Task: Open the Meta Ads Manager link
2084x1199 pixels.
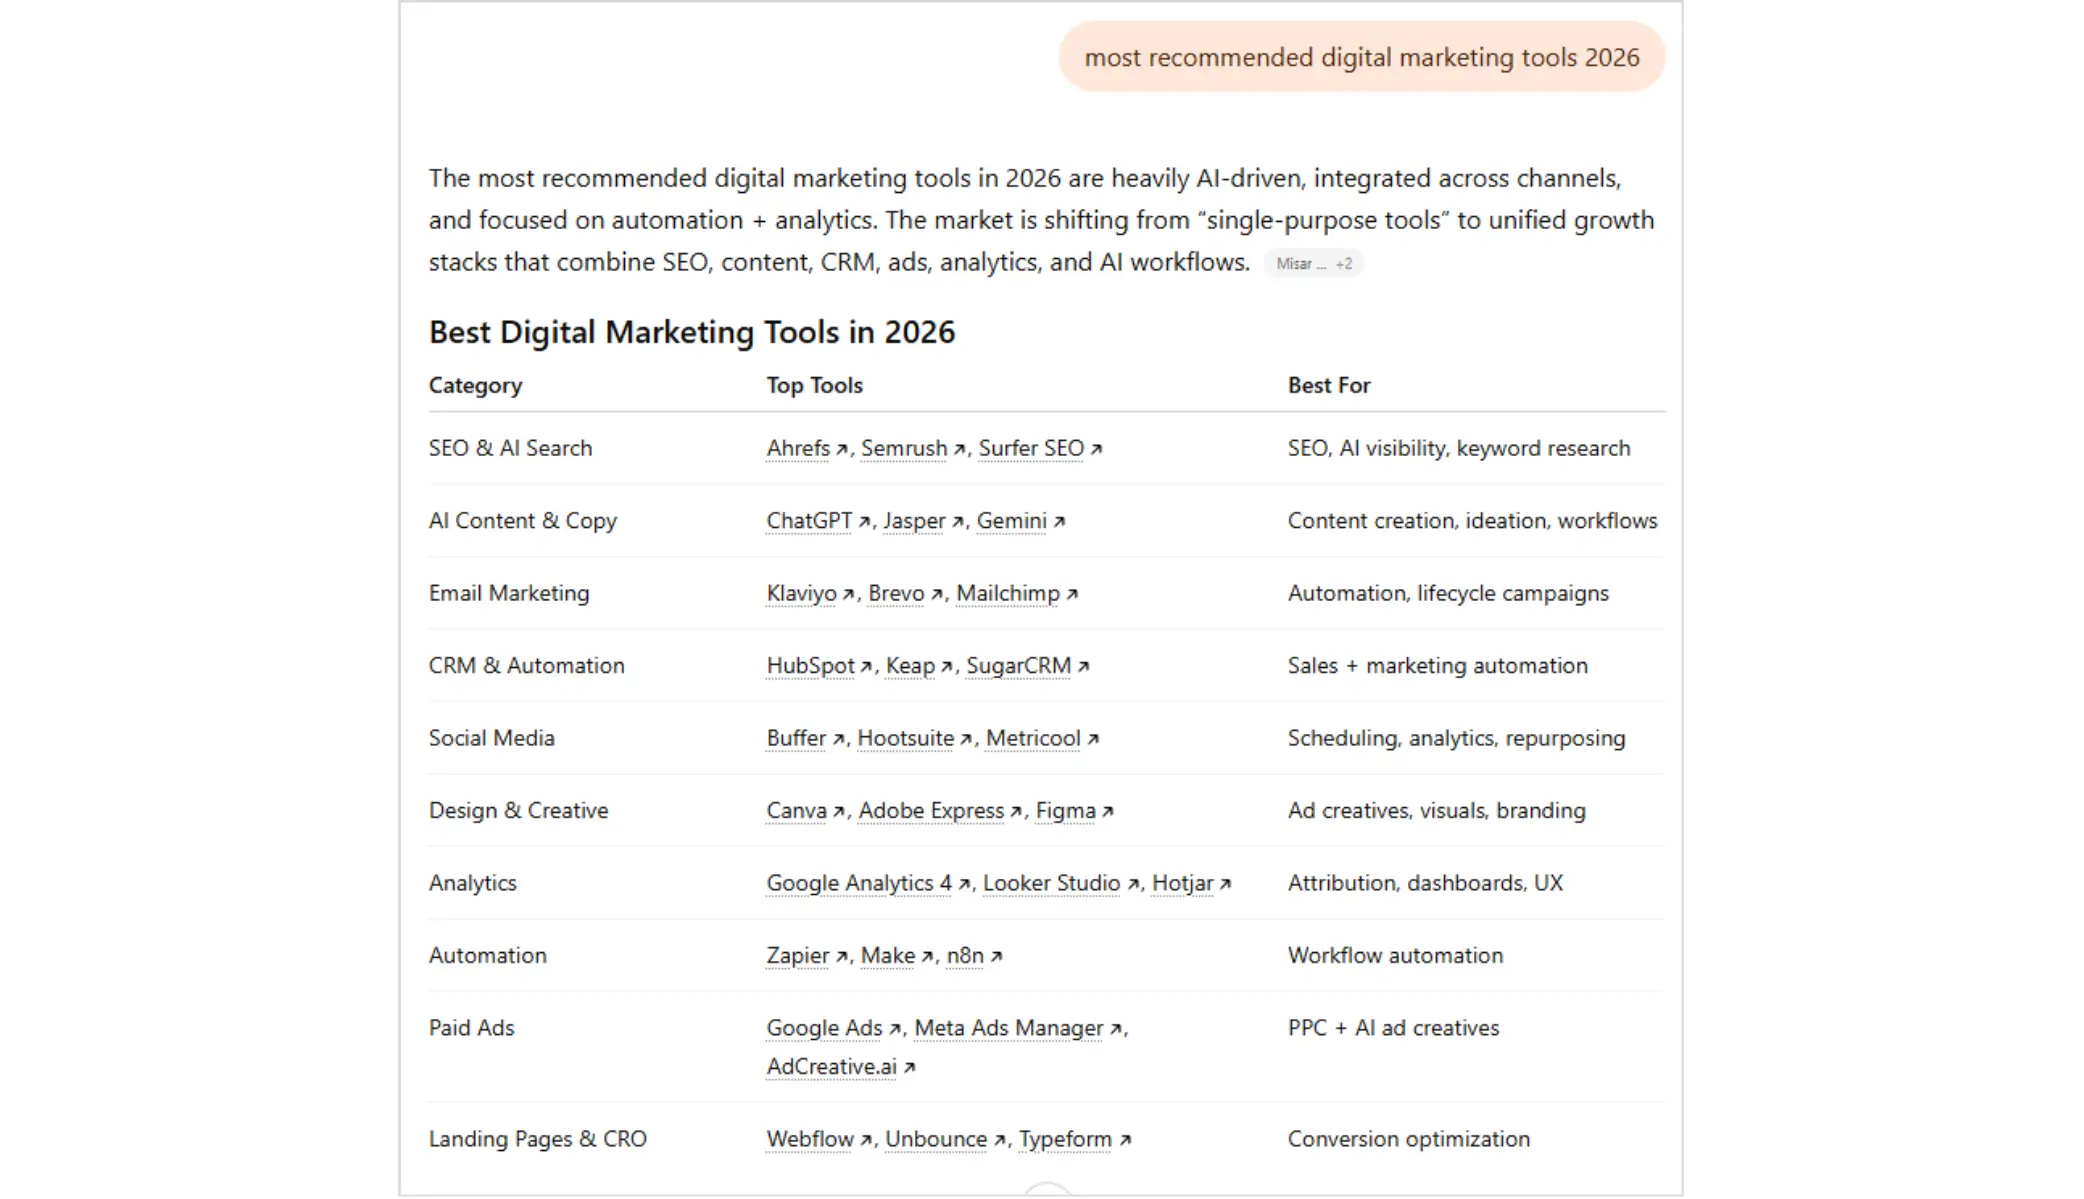Action: [1018, 1028]
